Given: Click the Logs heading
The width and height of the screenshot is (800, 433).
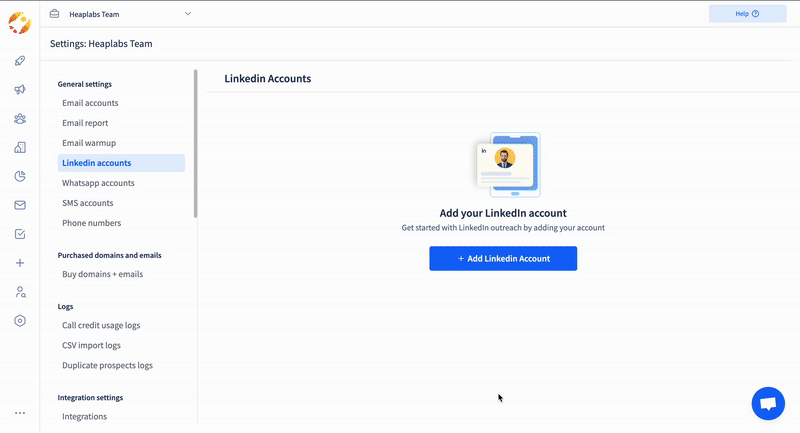Looking at the screenshot, I should pyautogui.click(x=65, y=307).
